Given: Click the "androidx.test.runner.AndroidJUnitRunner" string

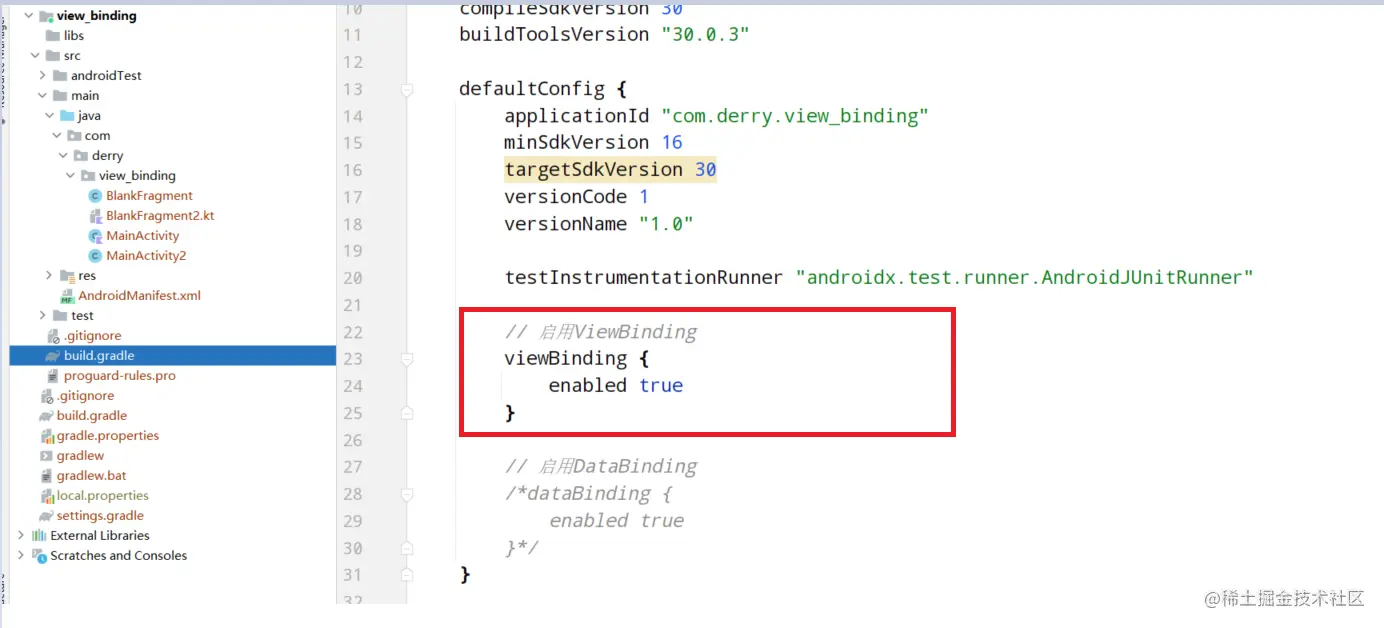Looking at the screenshot, I should (1024, 277).
